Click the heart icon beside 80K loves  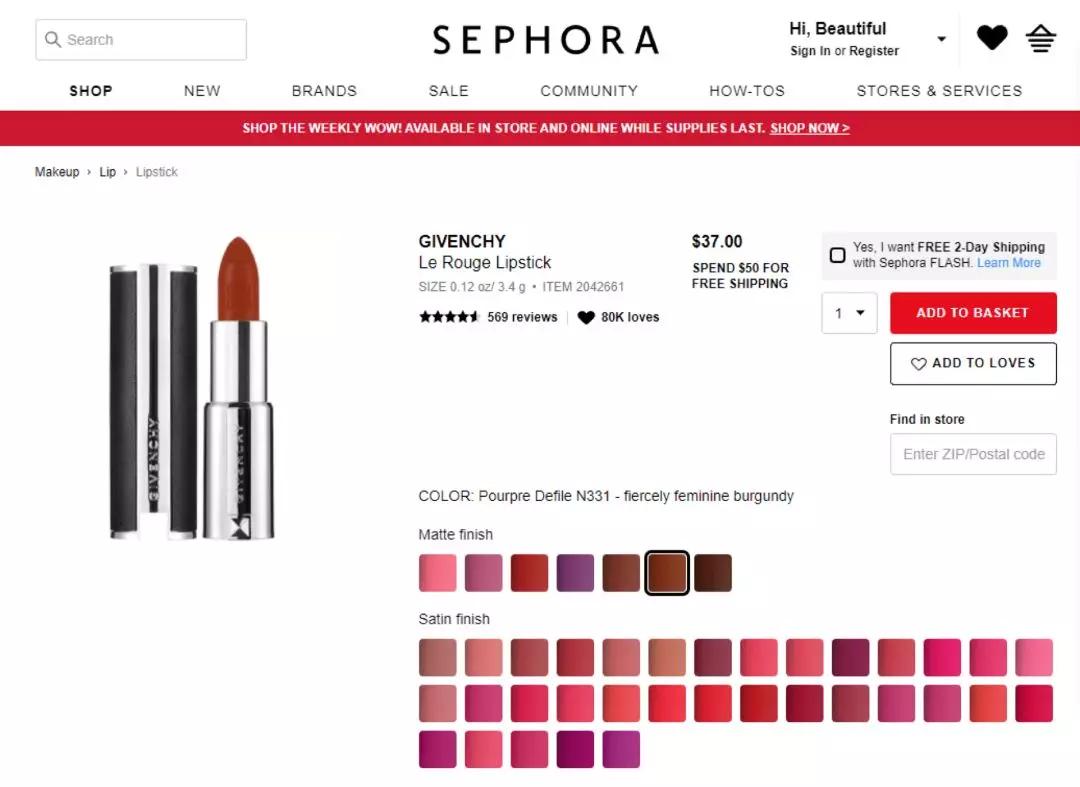[x=586, y=317]
